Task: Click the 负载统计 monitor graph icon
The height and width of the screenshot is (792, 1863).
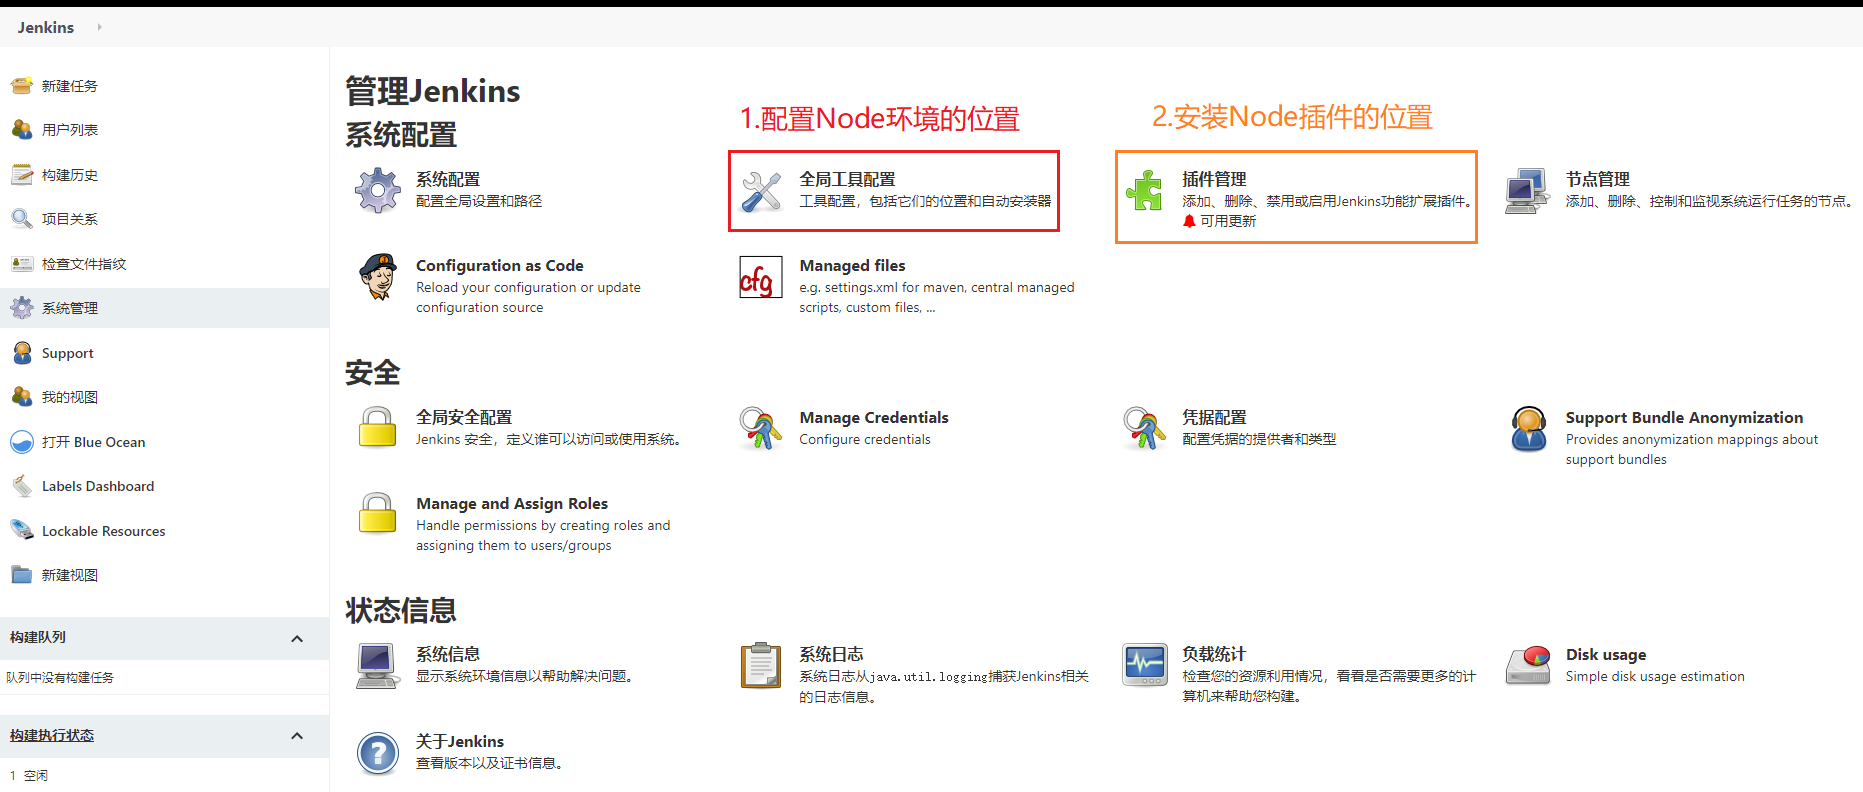Action: coord(1144,665)
